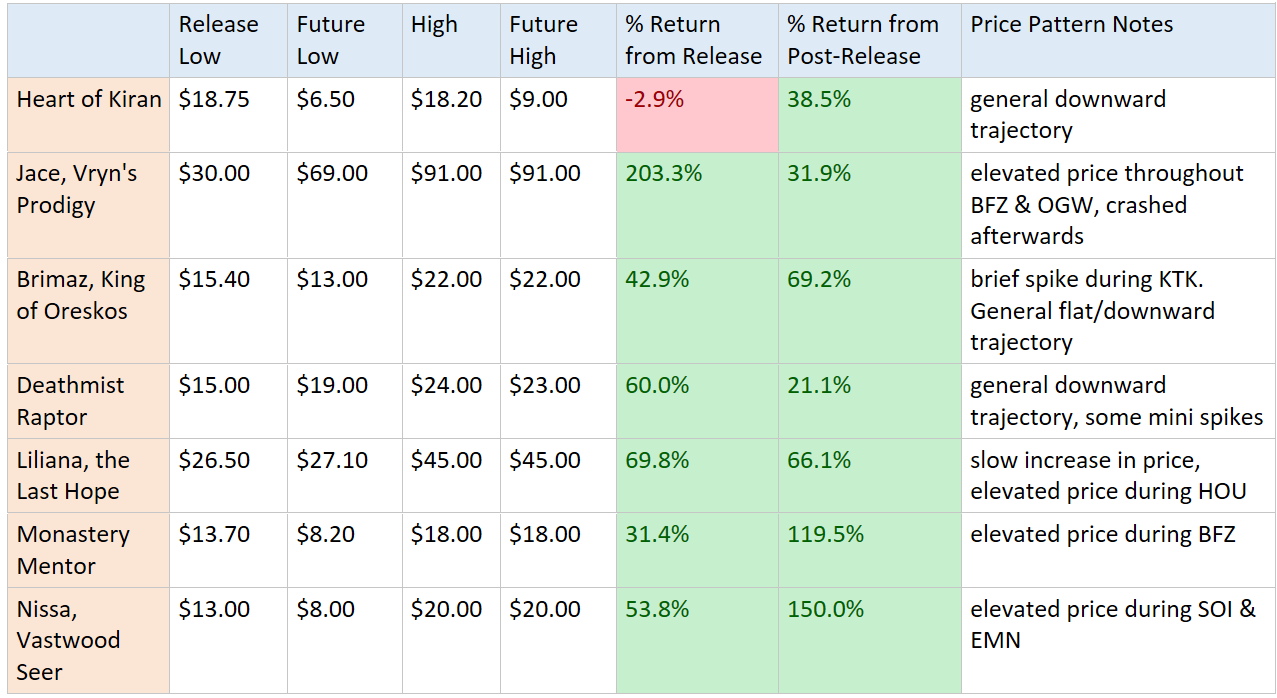Screen dimensions: 1277x698
Task: Select the Deathmist Raptor row header
Action: (88, 401)
